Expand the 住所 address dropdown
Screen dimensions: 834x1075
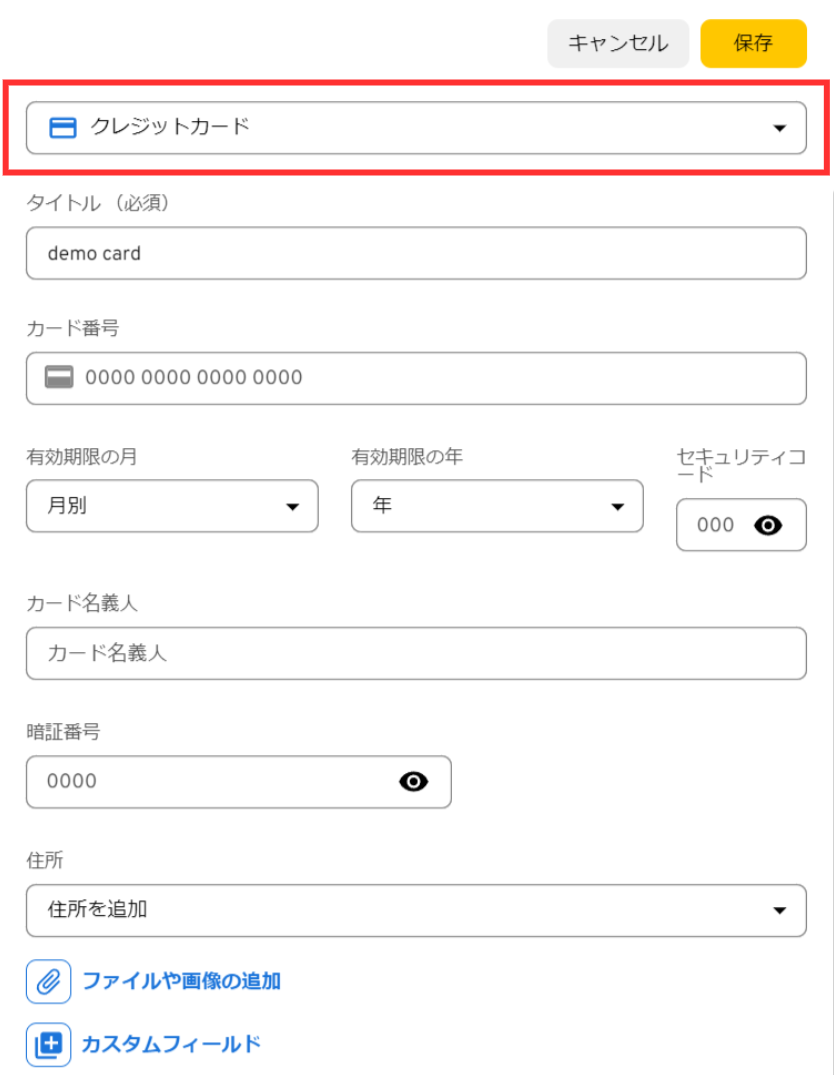780,911
